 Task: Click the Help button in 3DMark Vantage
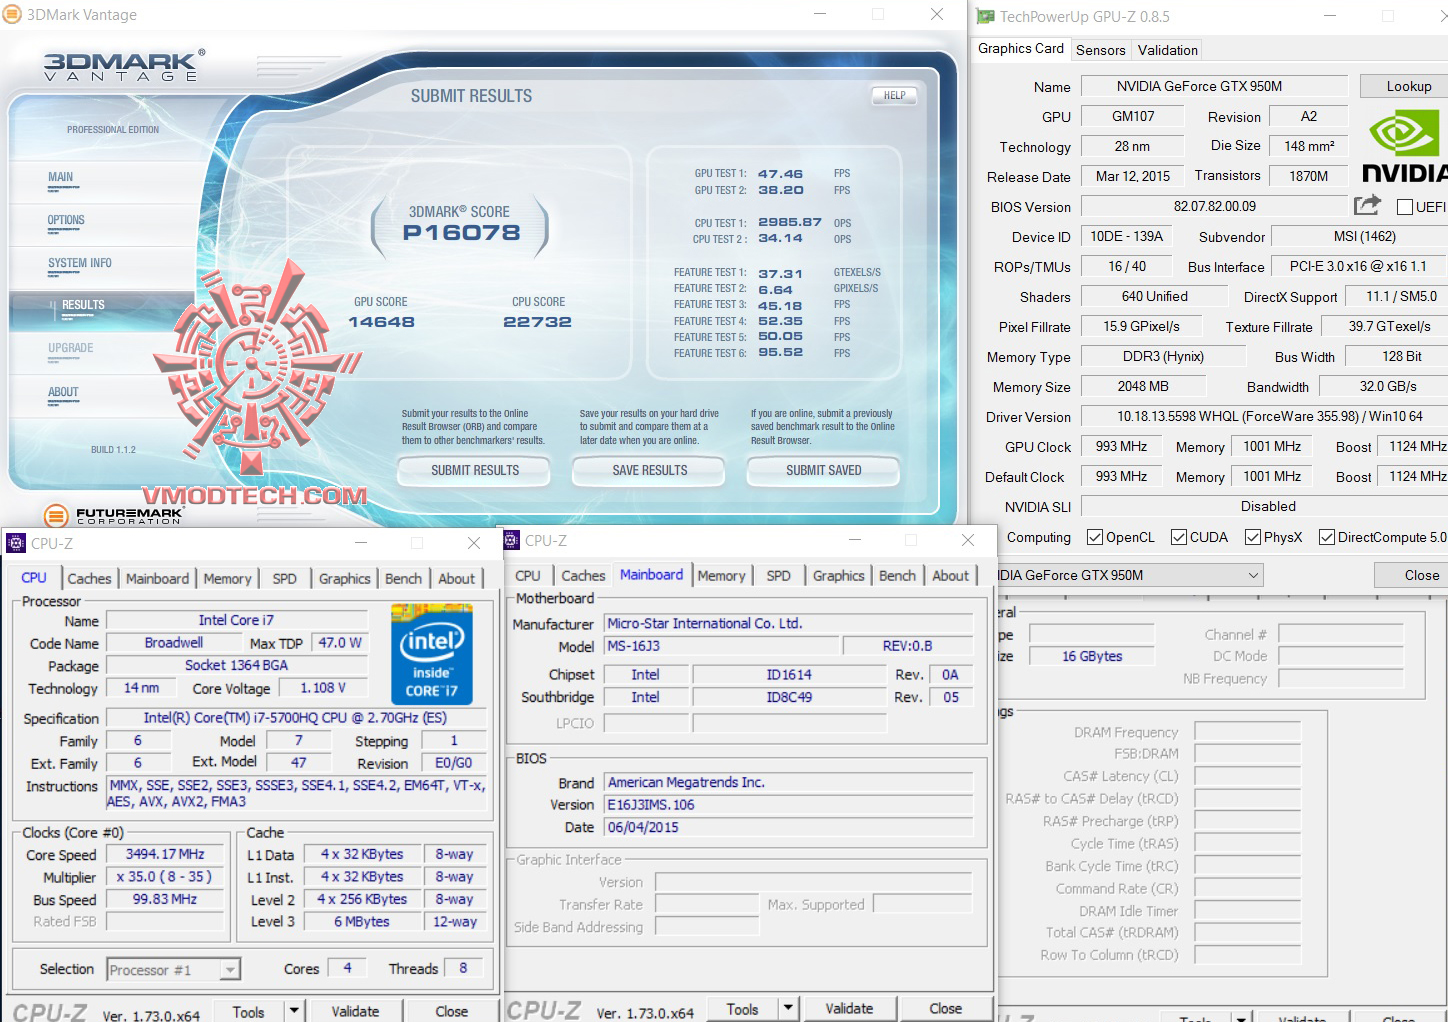pos(895,96)
